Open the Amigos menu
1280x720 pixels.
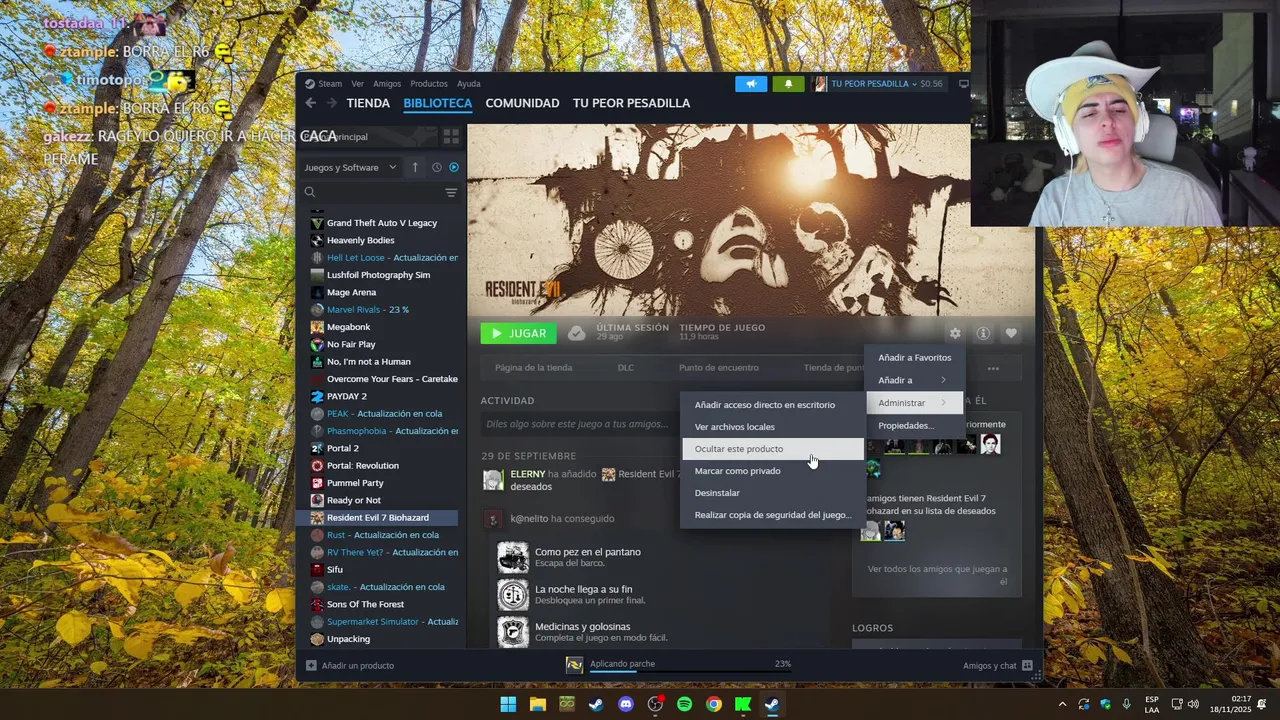387,84
